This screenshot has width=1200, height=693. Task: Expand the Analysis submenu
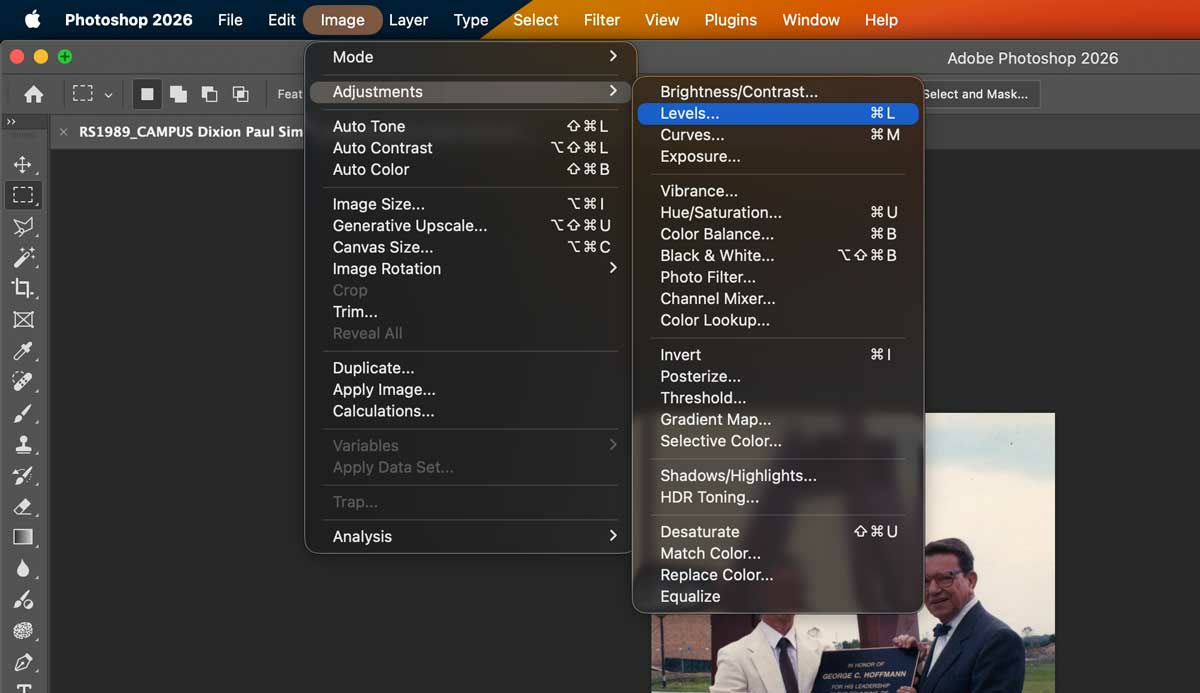[x=470, y=536]
